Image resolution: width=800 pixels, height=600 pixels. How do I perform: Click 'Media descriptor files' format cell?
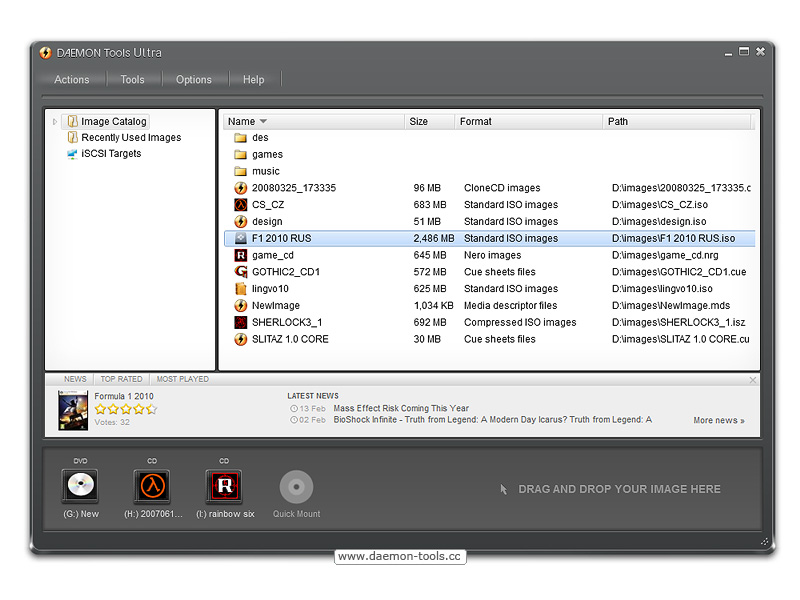coord(510,306)
